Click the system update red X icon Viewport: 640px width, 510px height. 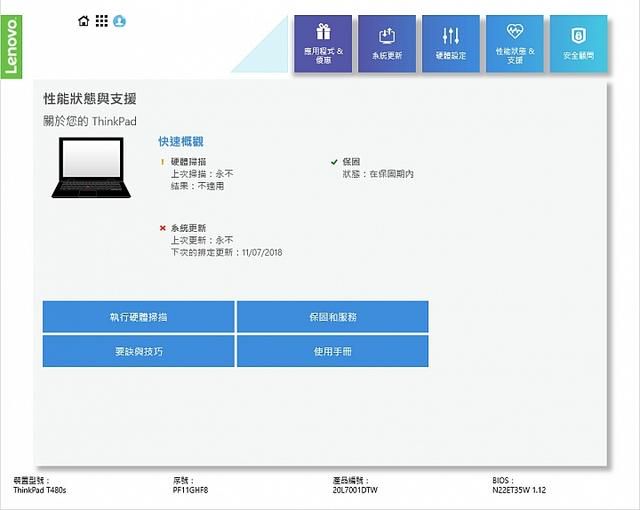click(163, 228)
